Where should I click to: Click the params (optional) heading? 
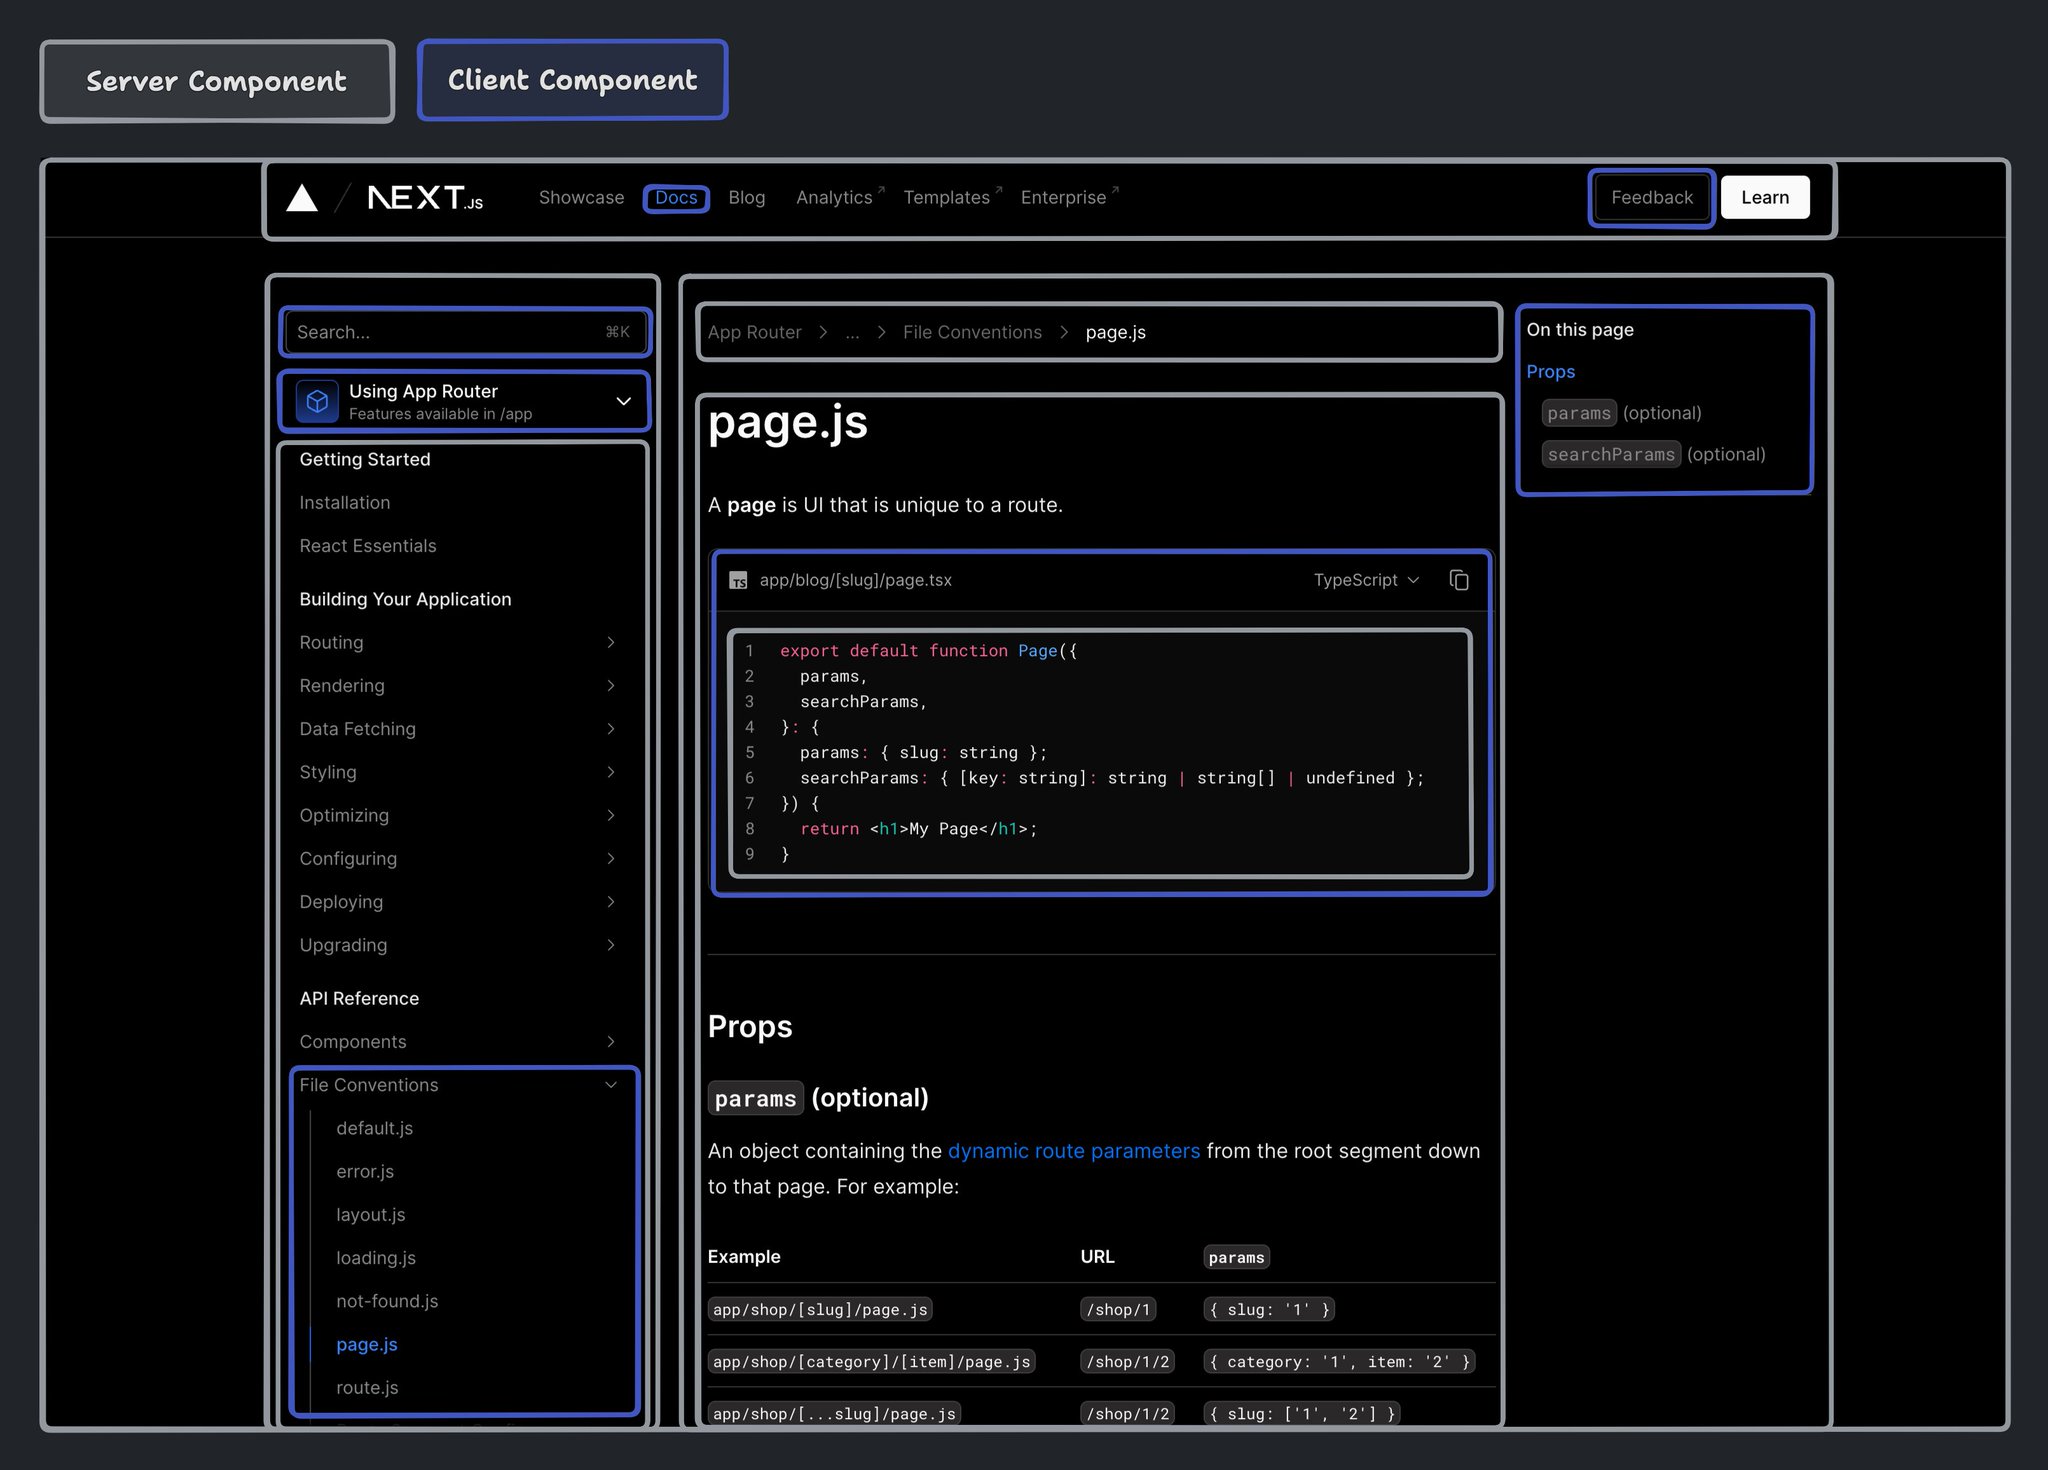[x=818, y=1098]
